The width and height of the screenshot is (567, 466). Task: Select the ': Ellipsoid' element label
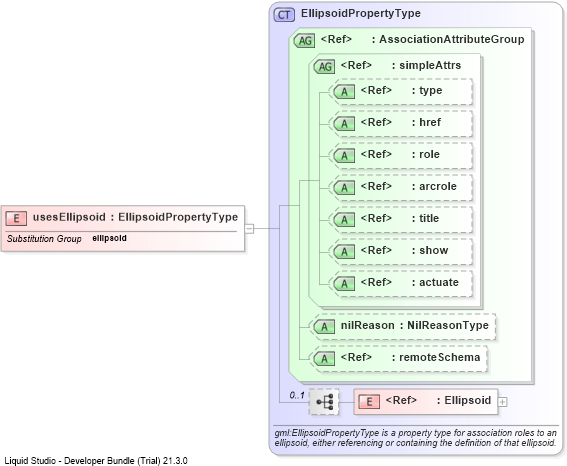click(464, 400)
